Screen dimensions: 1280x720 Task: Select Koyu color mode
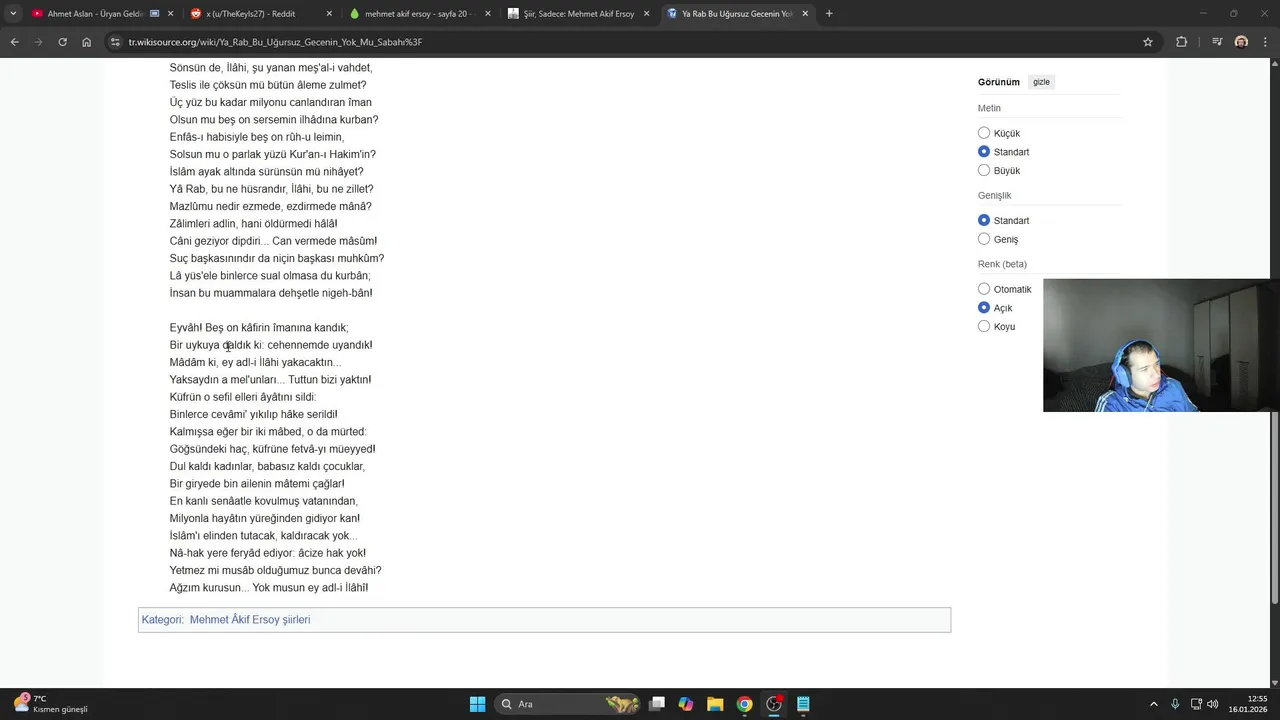tap(984, 326)
